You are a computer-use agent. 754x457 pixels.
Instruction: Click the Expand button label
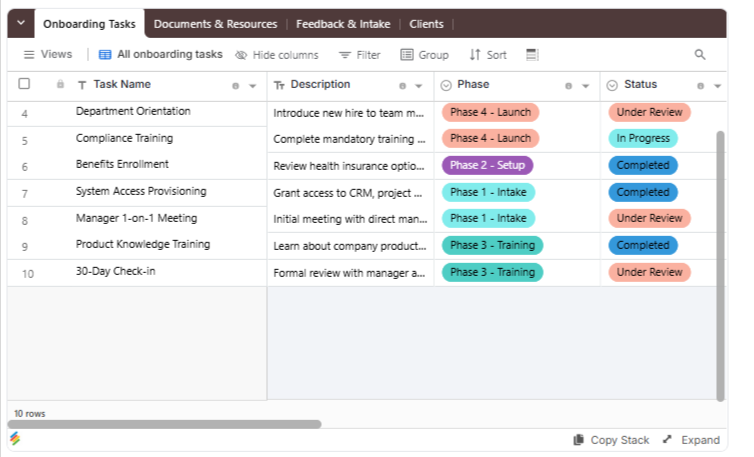point(700,440)
